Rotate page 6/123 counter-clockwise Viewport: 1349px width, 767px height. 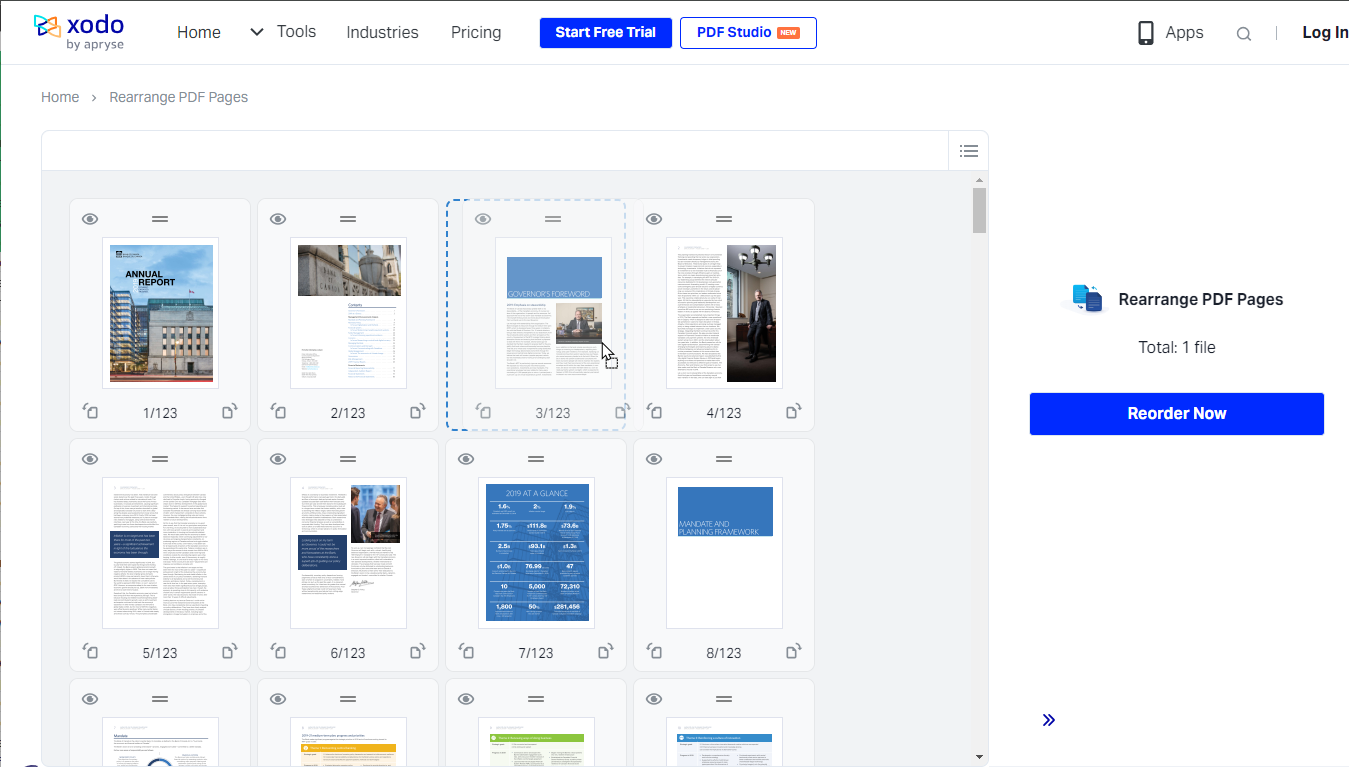coord(278,651)
